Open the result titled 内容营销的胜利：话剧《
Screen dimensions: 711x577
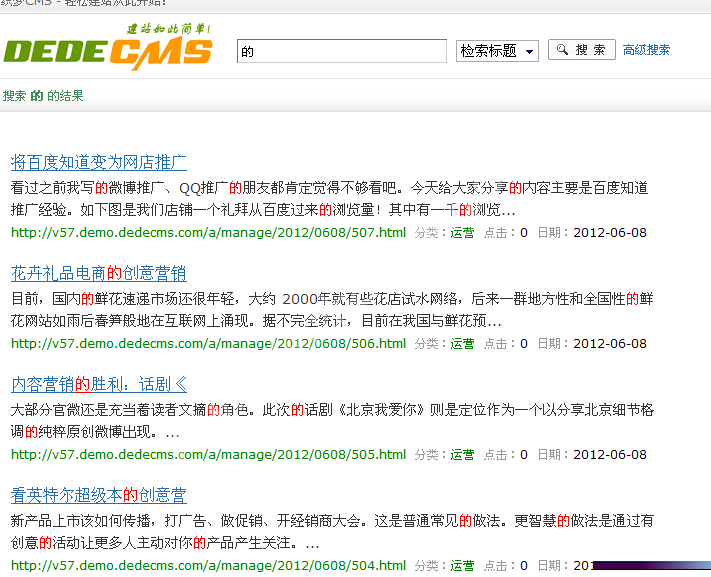(99, 384)
